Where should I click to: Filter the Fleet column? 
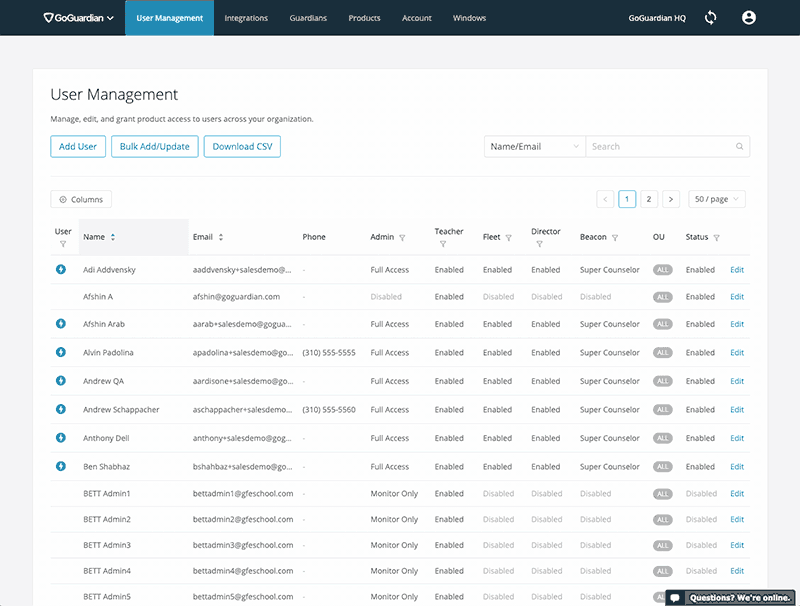[x=508, y=238]
